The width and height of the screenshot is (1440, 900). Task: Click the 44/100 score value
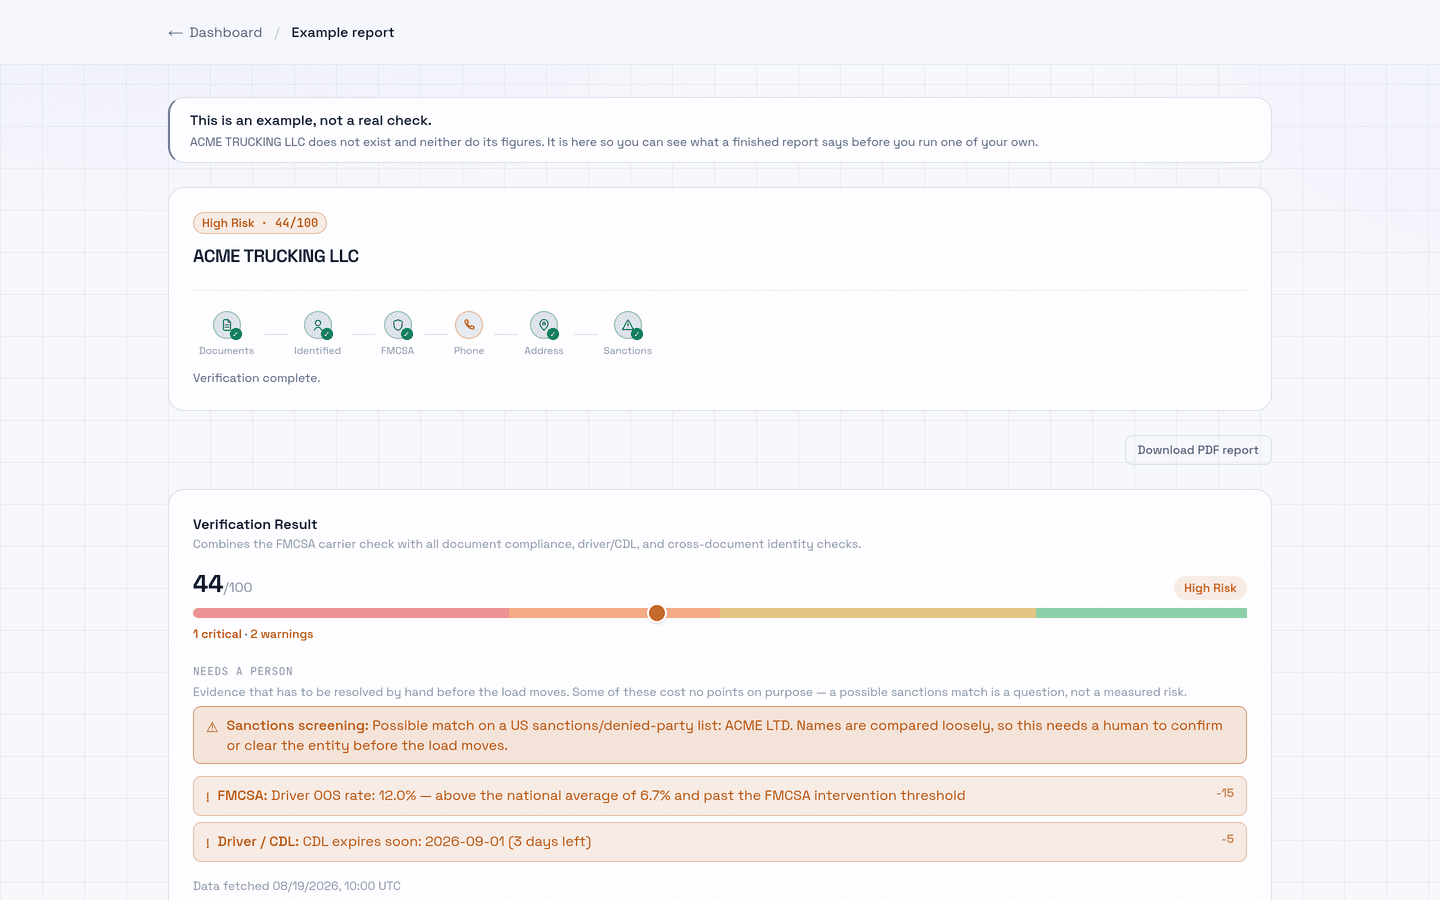[x=222, y=584]
